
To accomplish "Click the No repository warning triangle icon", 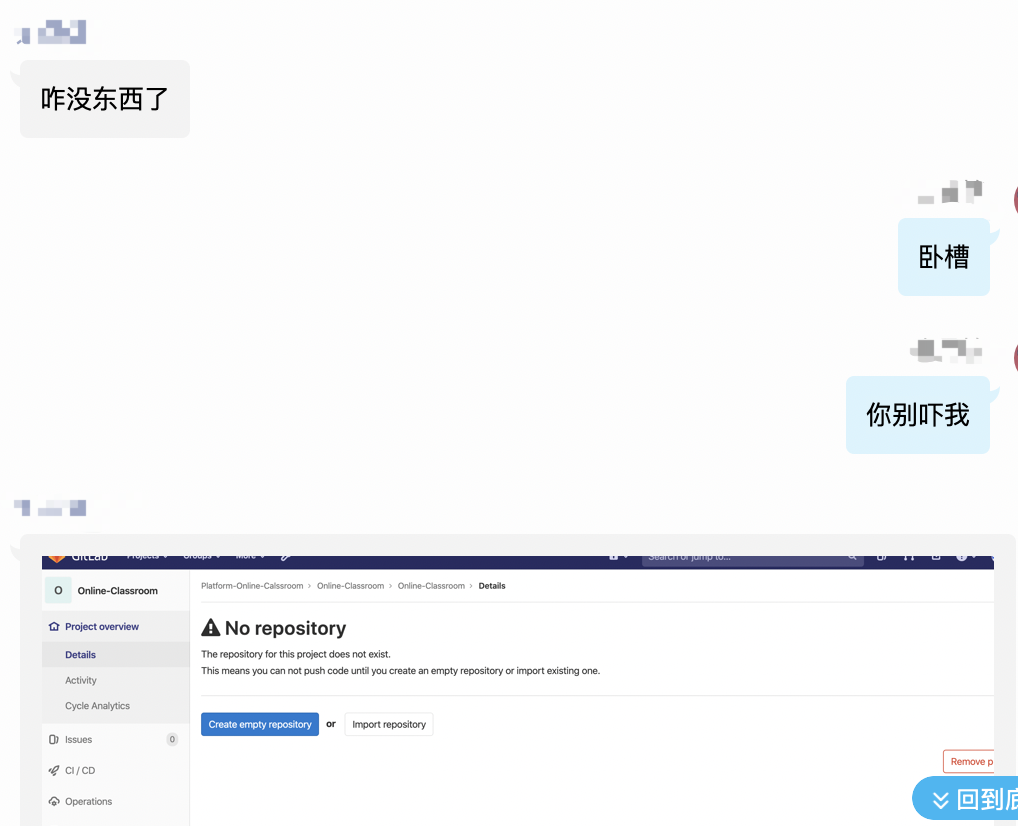I will click(210, 627).
